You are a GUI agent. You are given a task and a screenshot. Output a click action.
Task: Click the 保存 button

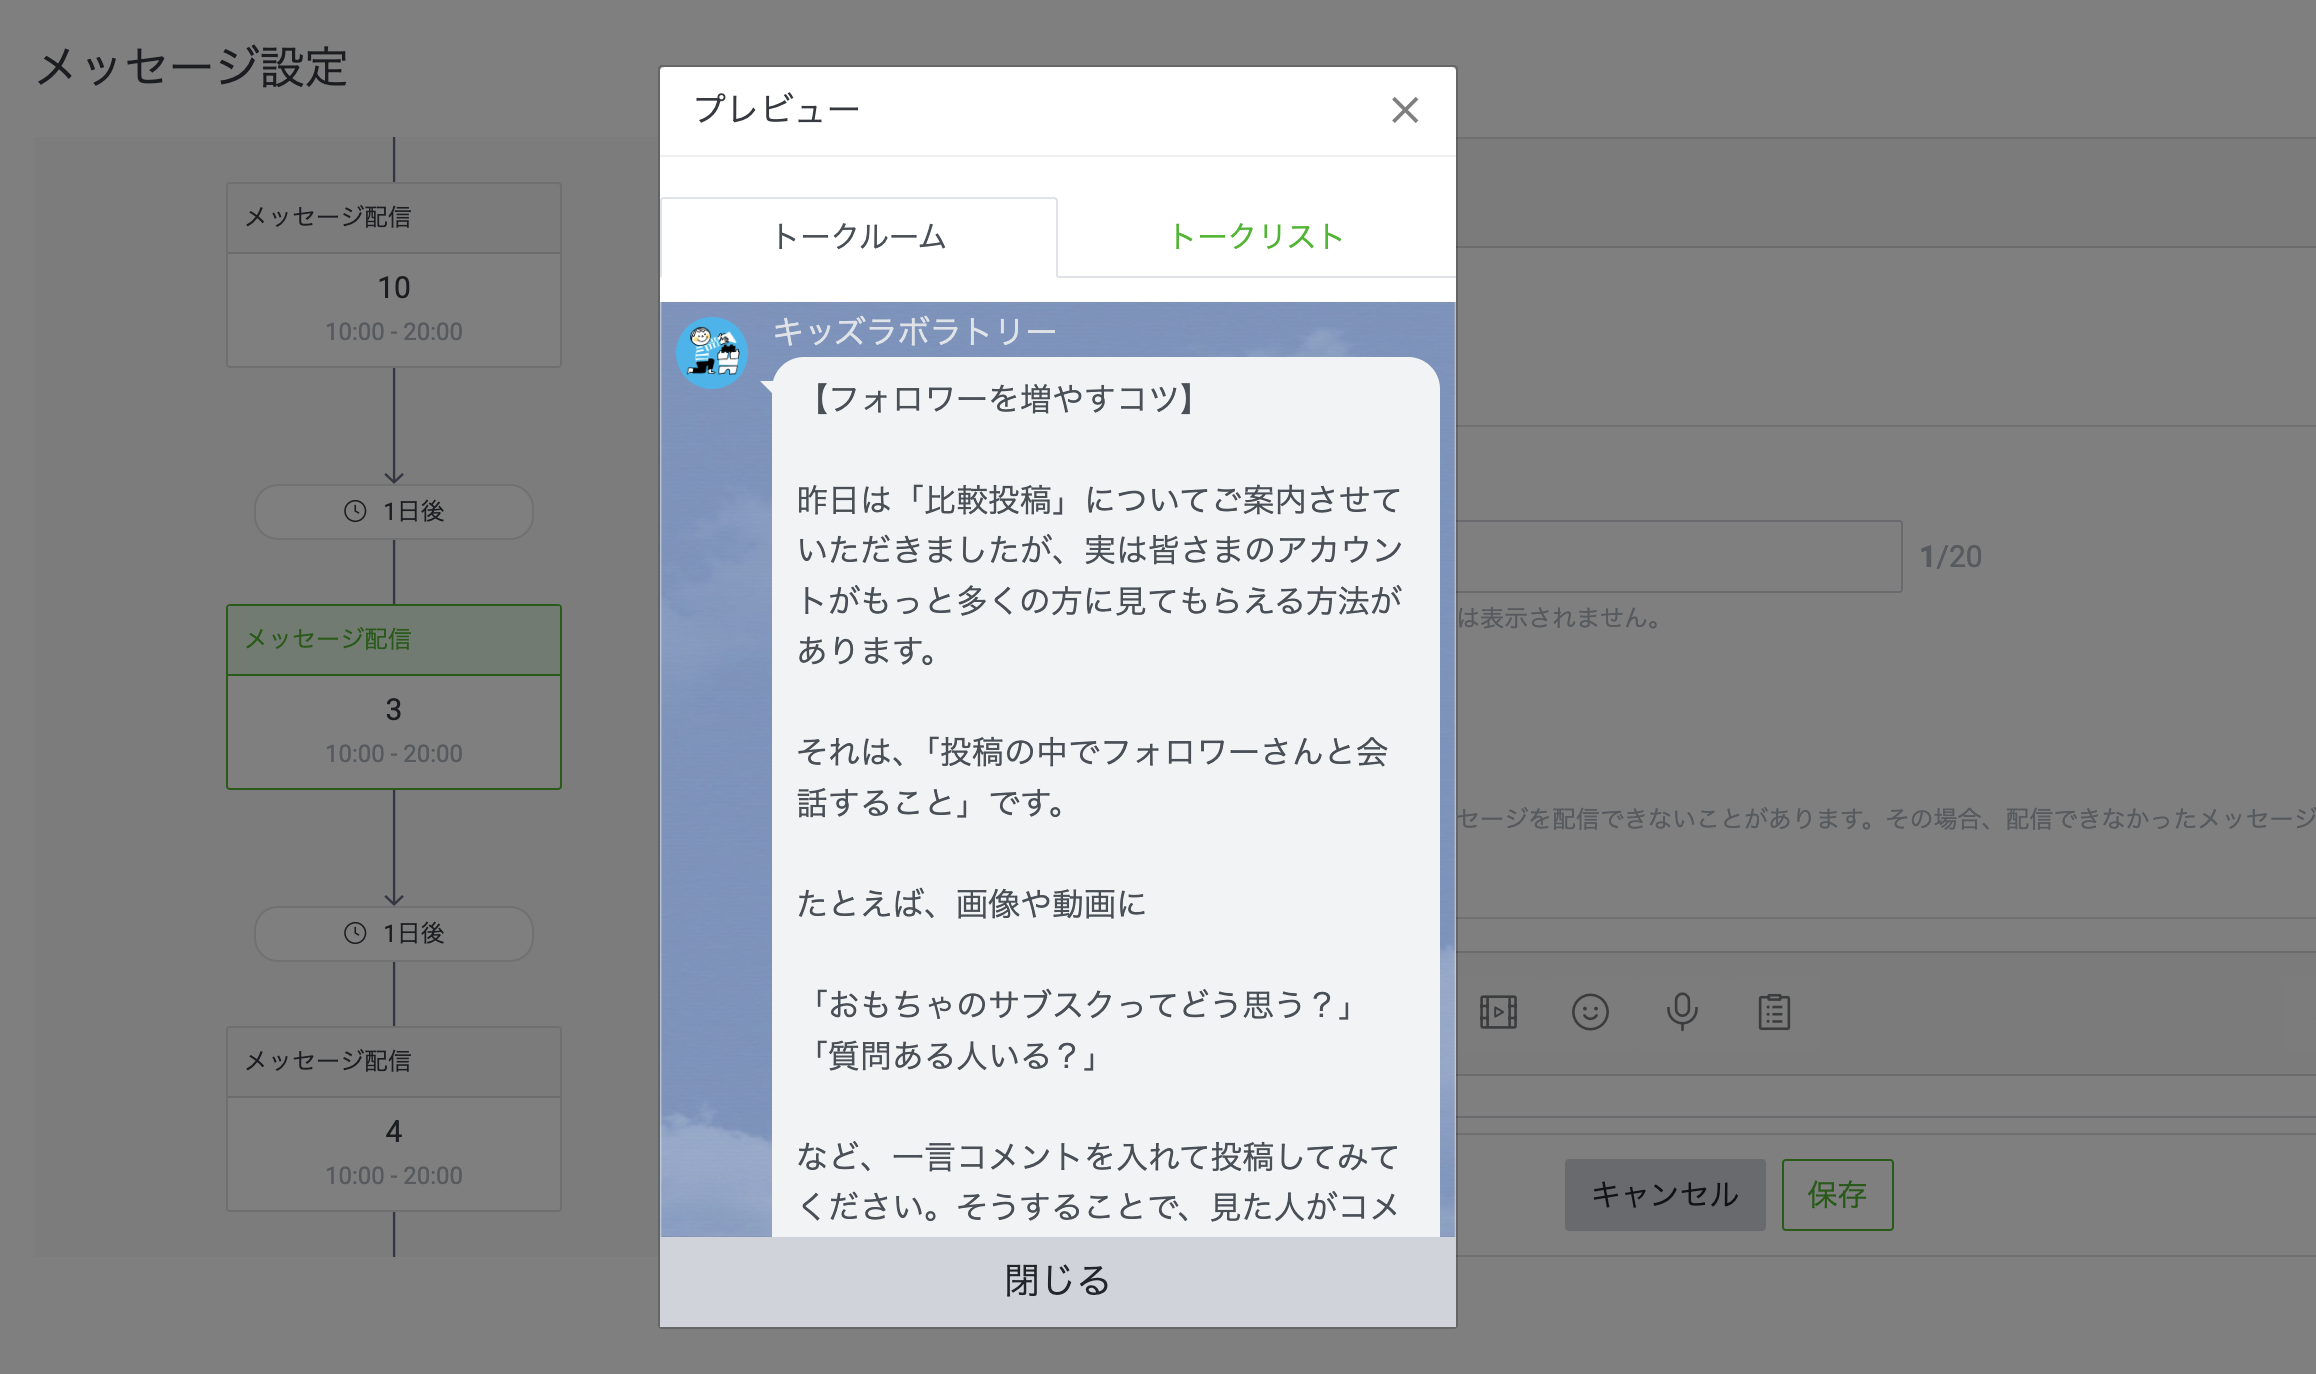click(x=1837, y=1194)
